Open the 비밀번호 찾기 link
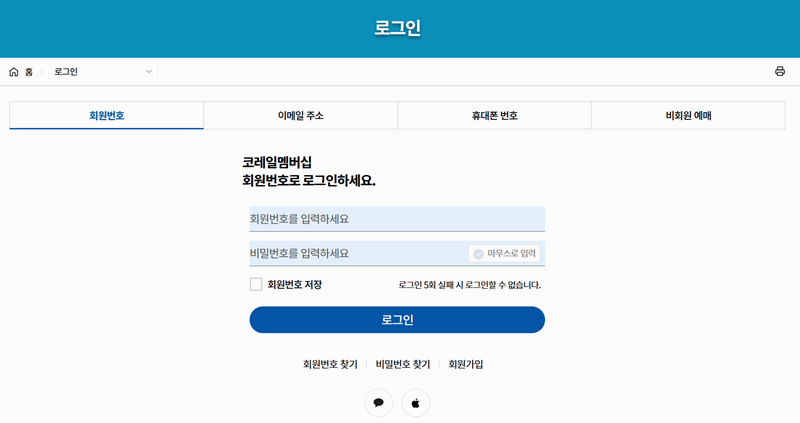Image resolution: width=800 pixels, height=423 pixels. point(403,364)
